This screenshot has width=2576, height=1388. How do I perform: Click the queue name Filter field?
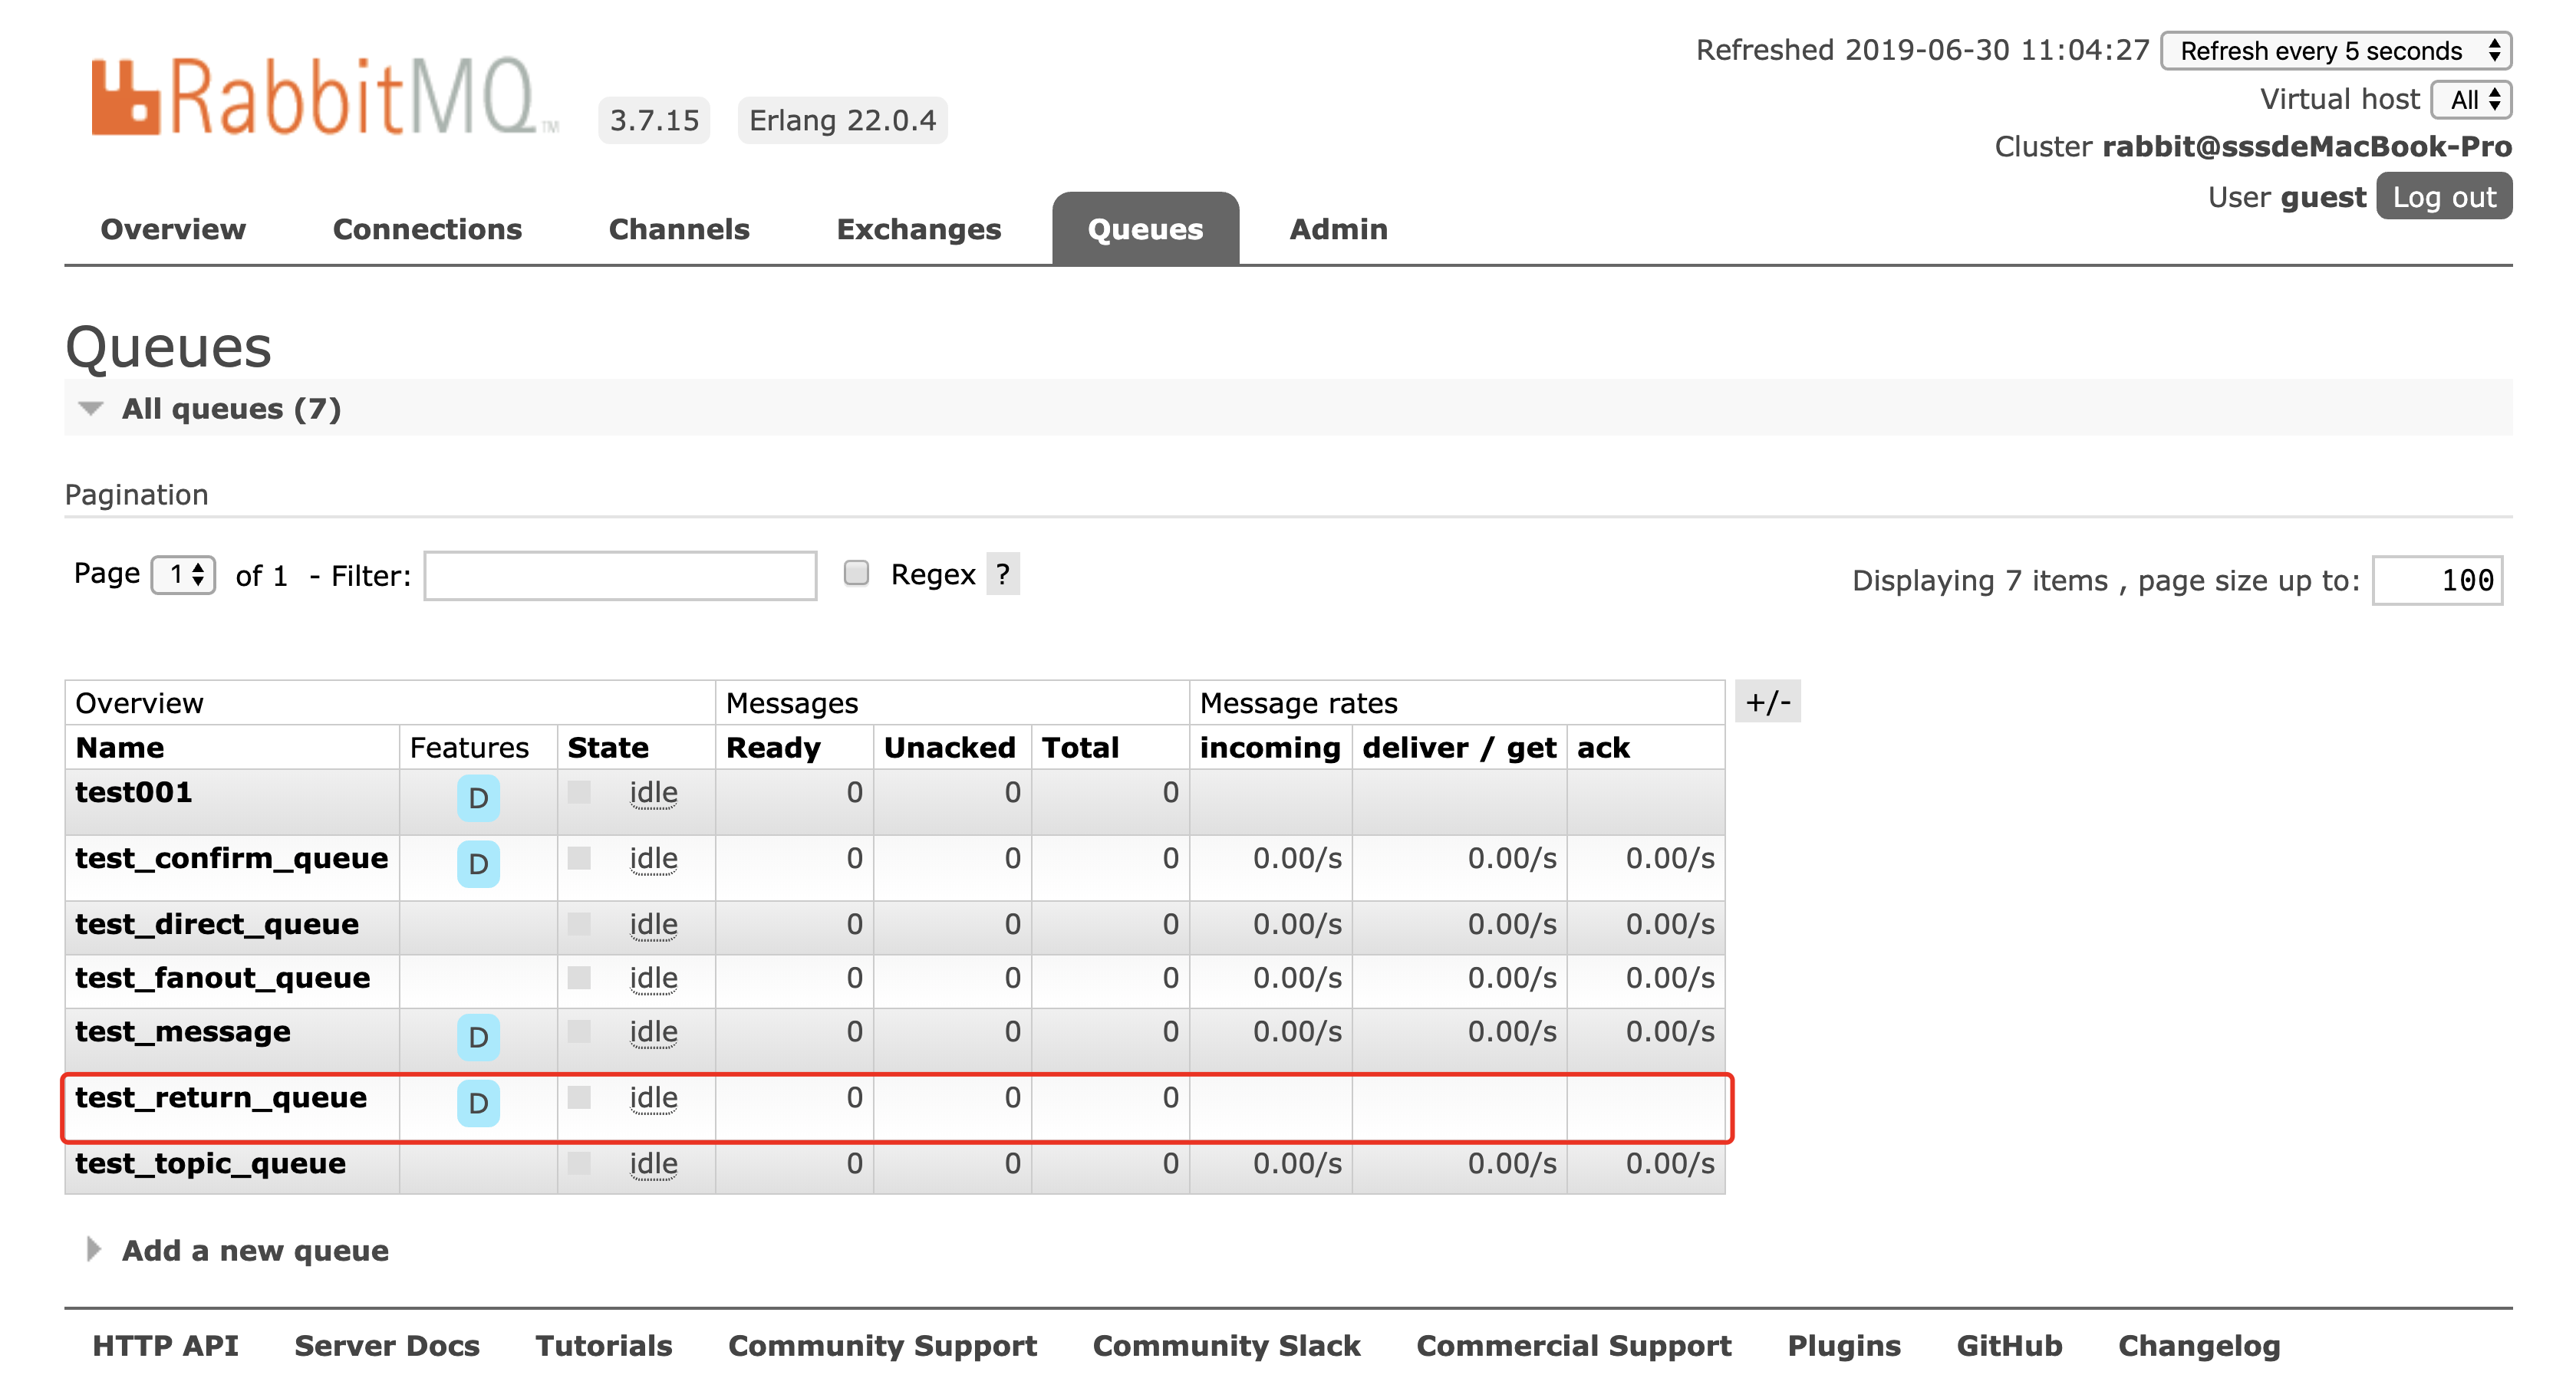click(620, 576)
